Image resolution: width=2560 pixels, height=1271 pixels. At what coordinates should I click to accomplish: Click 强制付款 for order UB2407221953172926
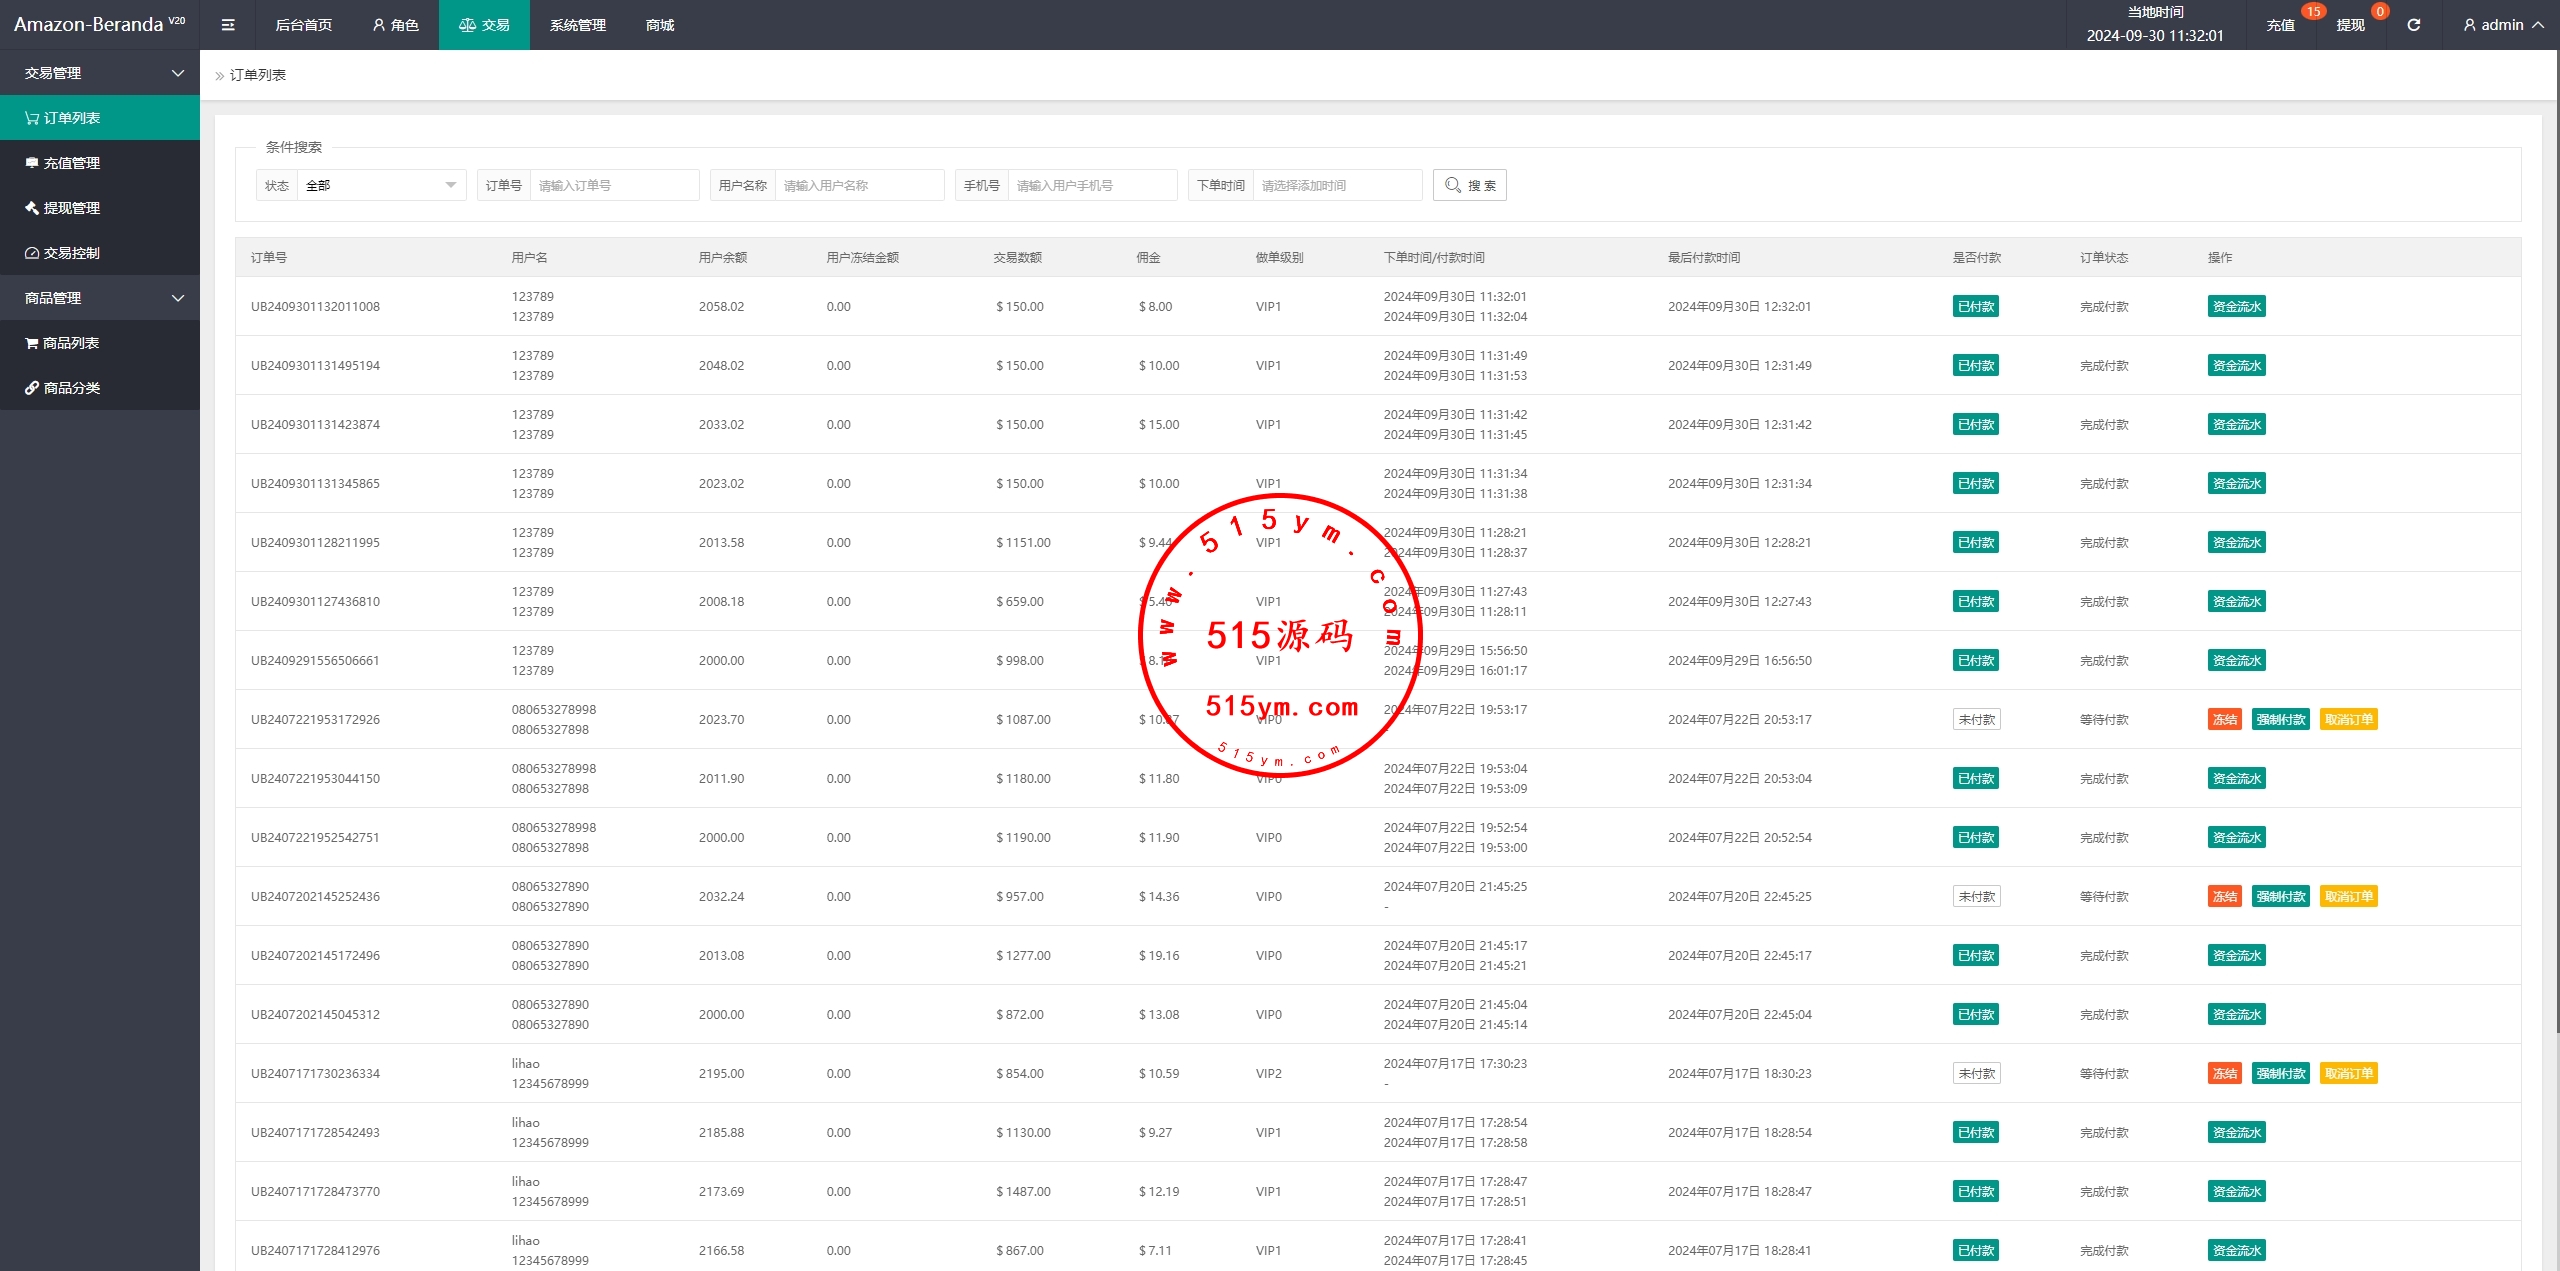pyautogui.click(x=2280, y=720)
